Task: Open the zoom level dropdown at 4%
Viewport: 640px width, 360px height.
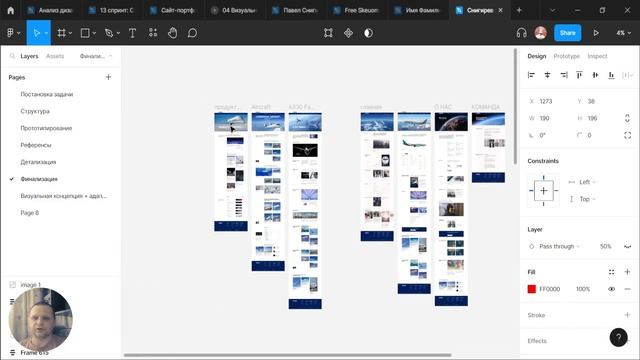Action: point(623,33)
